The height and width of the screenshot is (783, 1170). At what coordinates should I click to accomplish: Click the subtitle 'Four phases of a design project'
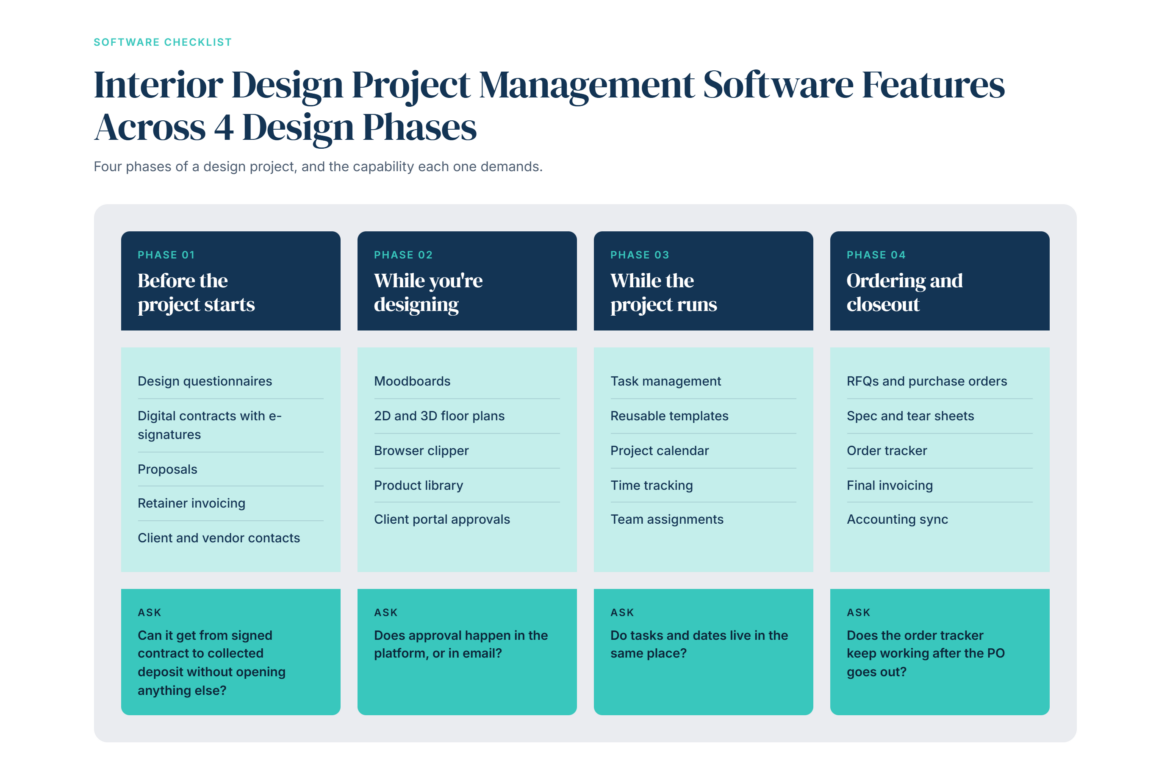tap(318, 166)
